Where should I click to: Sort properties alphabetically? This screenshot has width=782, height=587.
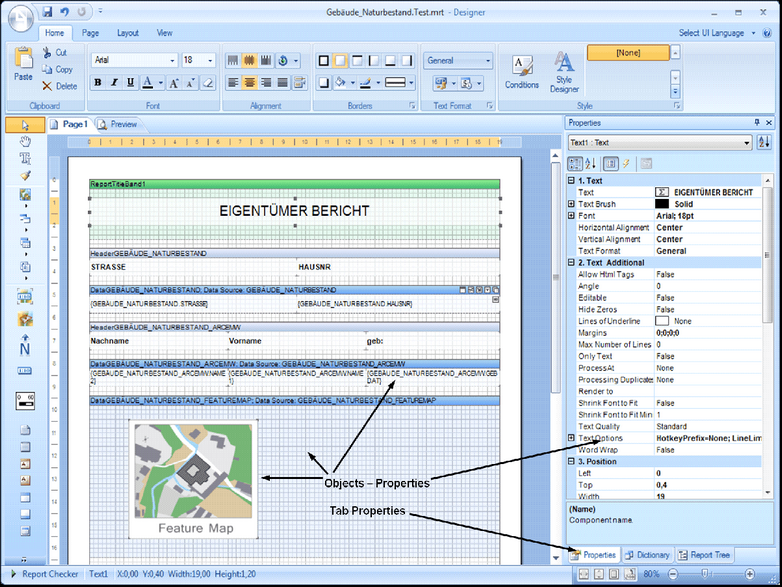(588, 163)
